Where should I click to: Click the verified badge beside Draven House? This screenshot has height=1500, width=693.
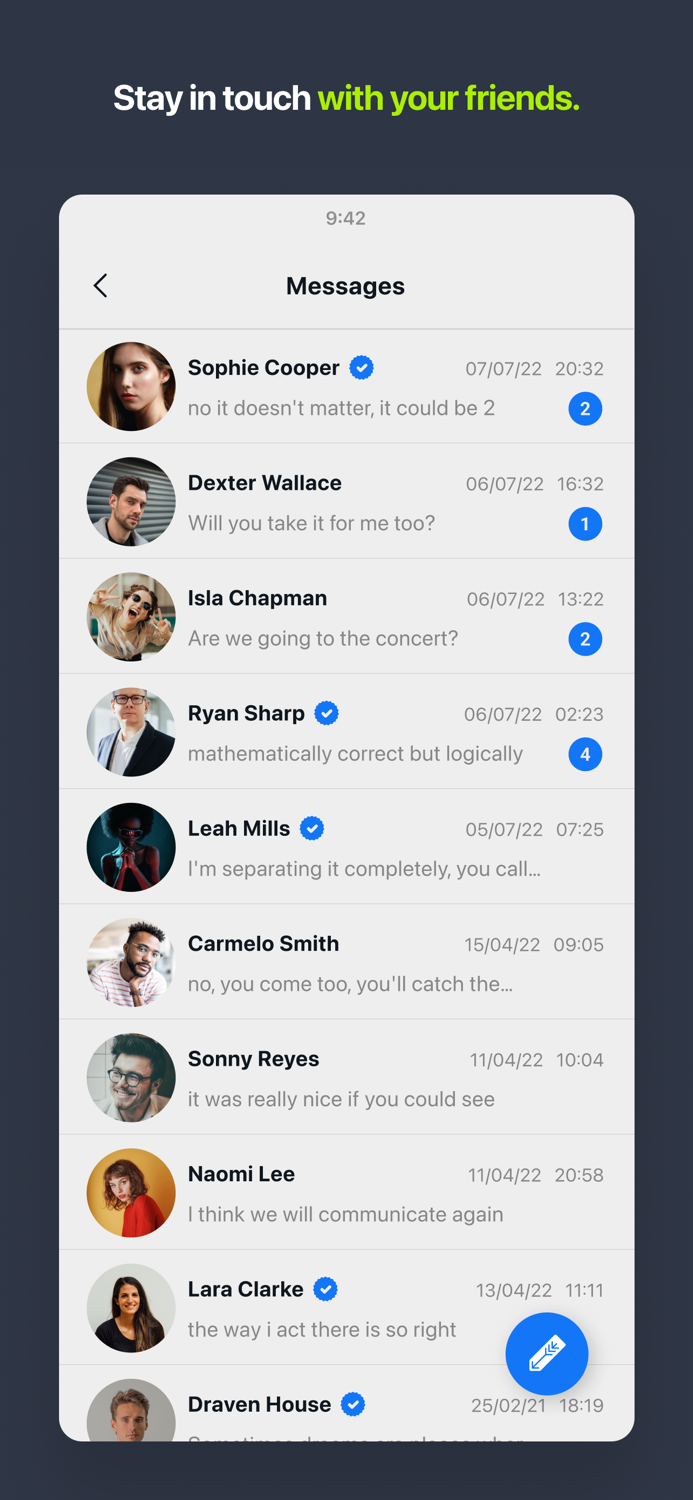point(353,1405)
